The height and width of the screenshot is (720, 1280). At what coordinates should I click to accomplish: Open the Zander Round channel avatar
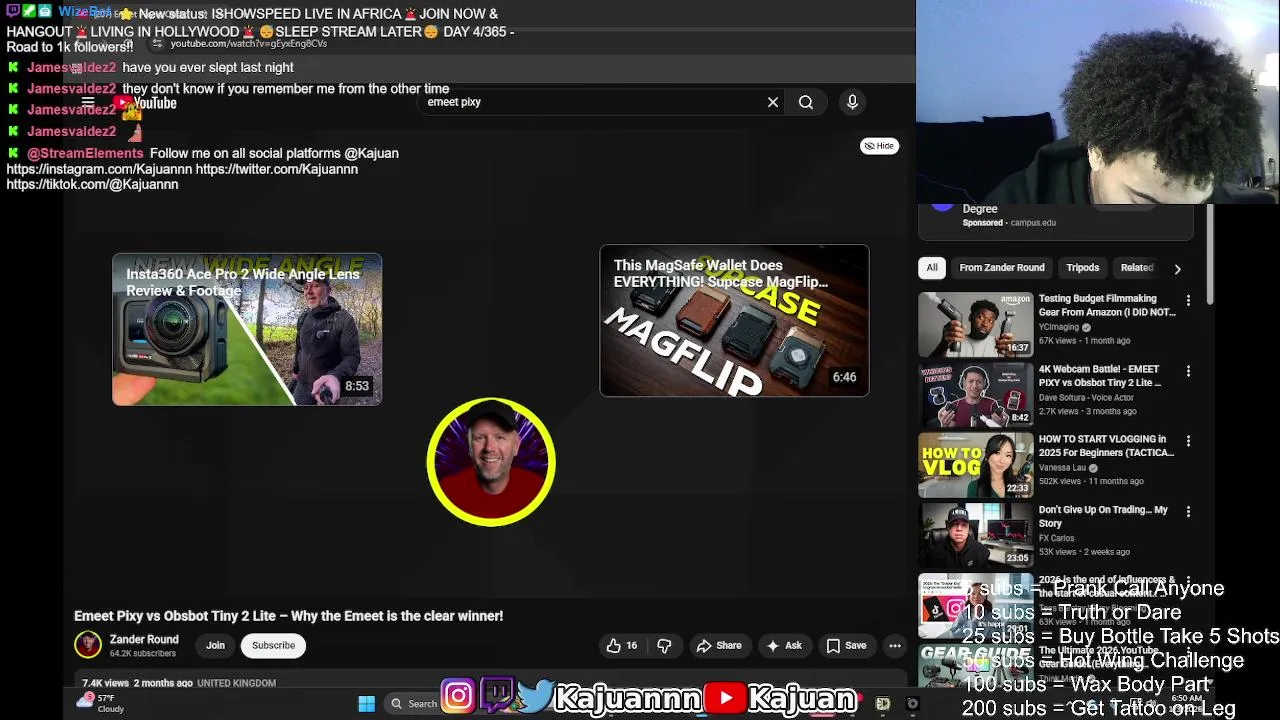pos(88,645)
